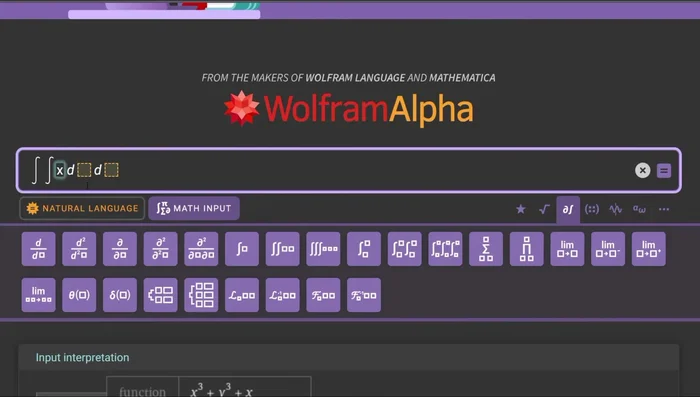
Task: Insert the summation sigma template
Action: point(486,249)
